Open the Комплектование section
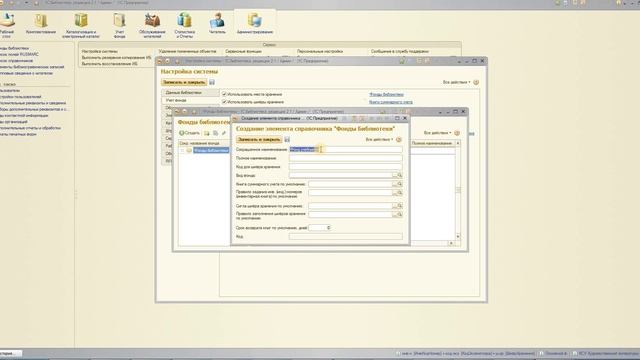The height and width of the screenshot is (360, 640). point(40,24)
